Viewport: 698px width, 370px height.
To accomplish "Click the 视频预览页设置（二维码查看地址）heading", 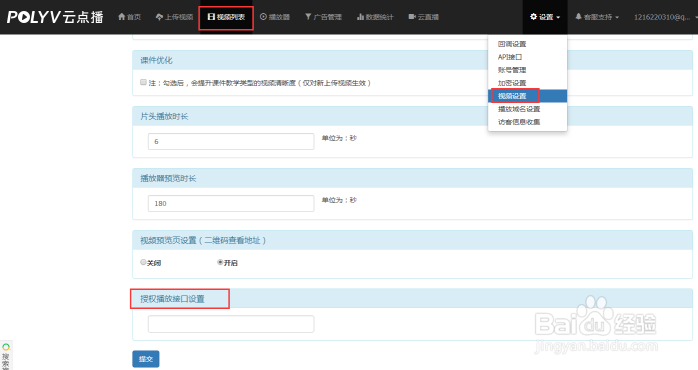I will pos(203,240).
